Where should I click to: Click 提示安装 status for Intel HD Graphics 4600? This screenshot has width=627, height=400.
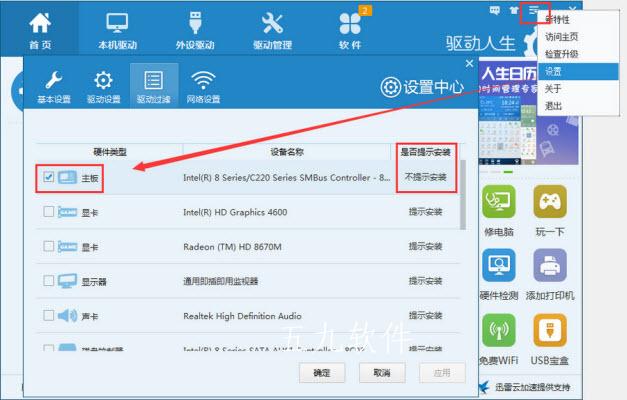[425, 212]
